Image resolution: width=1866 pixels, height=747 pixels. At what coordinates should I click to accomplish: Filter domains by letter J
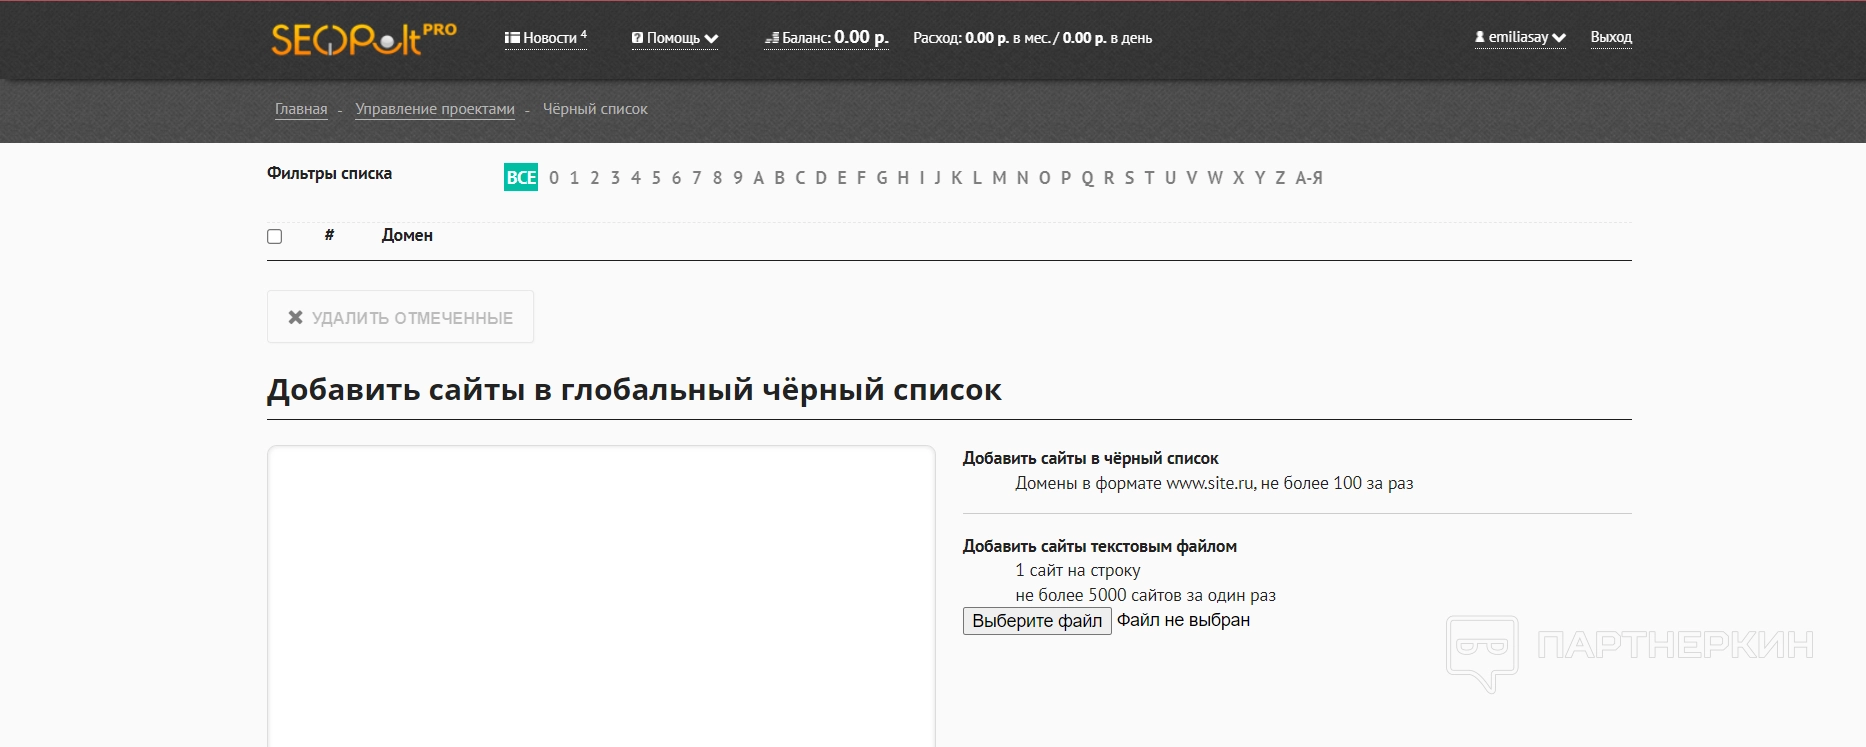938,178
